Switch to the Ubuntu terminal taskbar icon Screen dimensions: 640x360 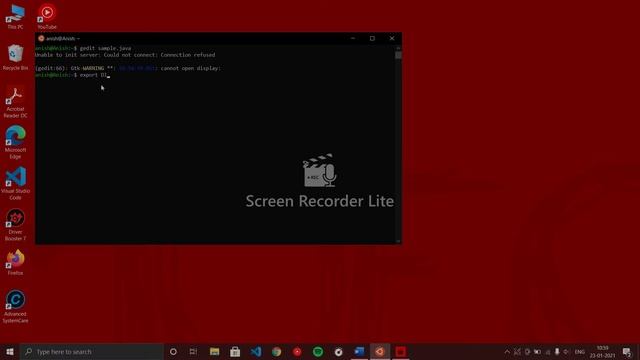[380, 351]
